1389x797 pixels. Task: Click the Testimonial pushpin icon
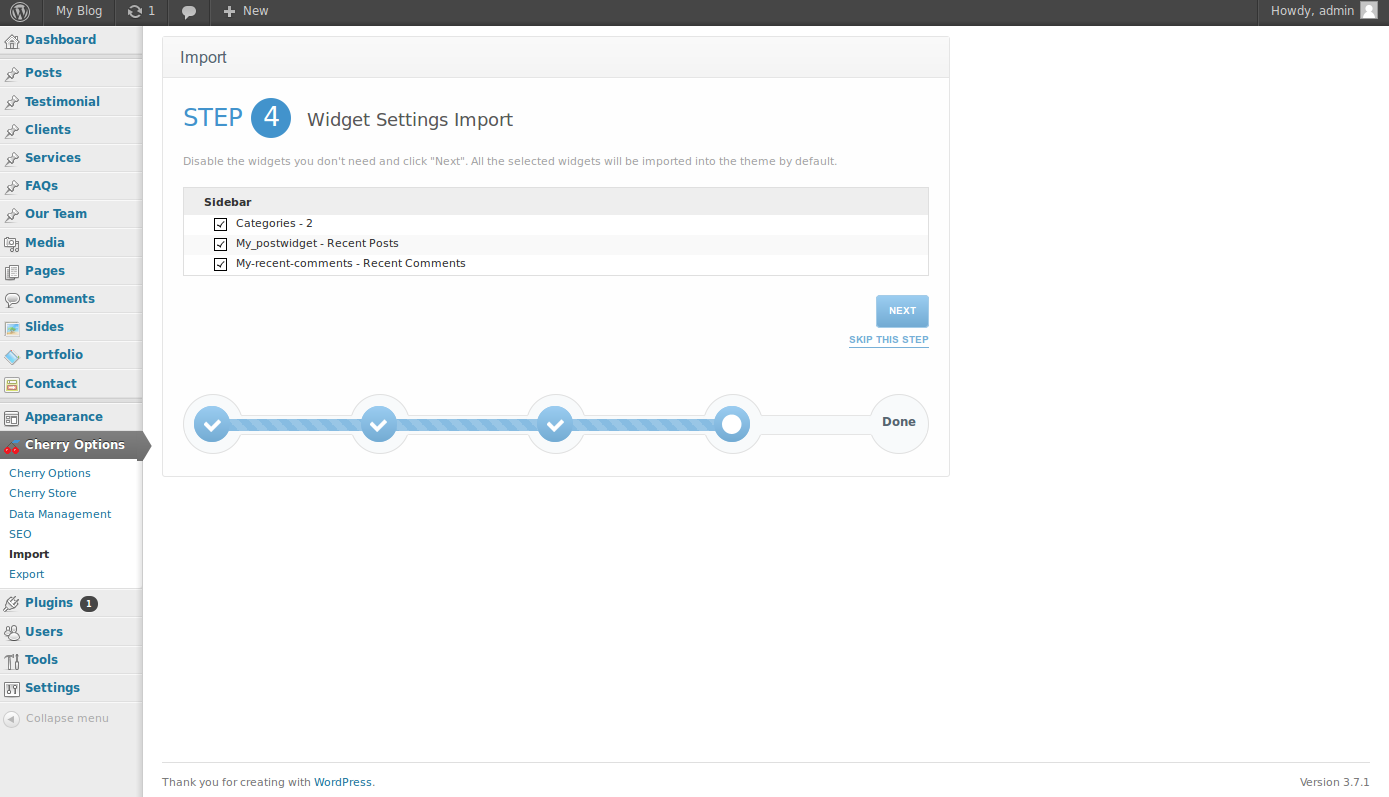tap(12, 102)
